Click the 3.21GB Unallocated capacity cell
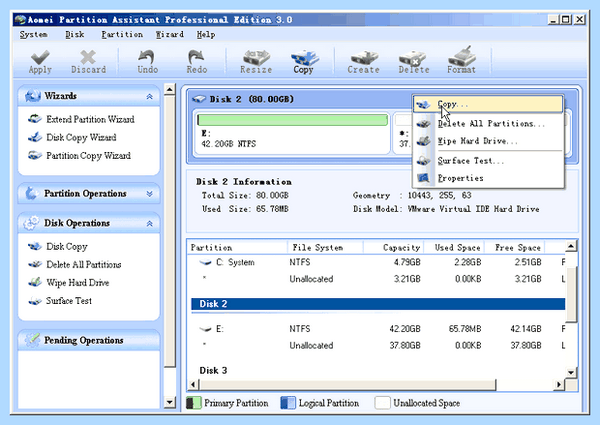 click(x=407, y=279)
